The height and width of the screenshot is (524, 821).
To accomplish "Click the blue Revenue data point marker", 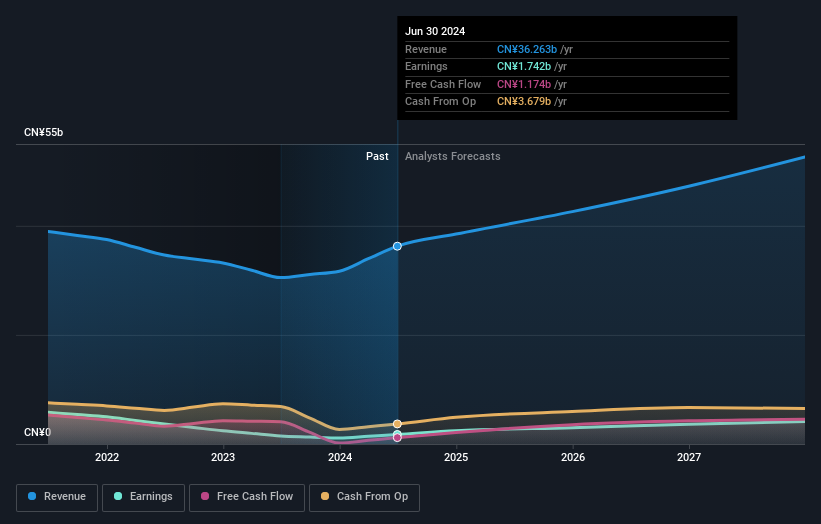I will click(x=397, y=246).
